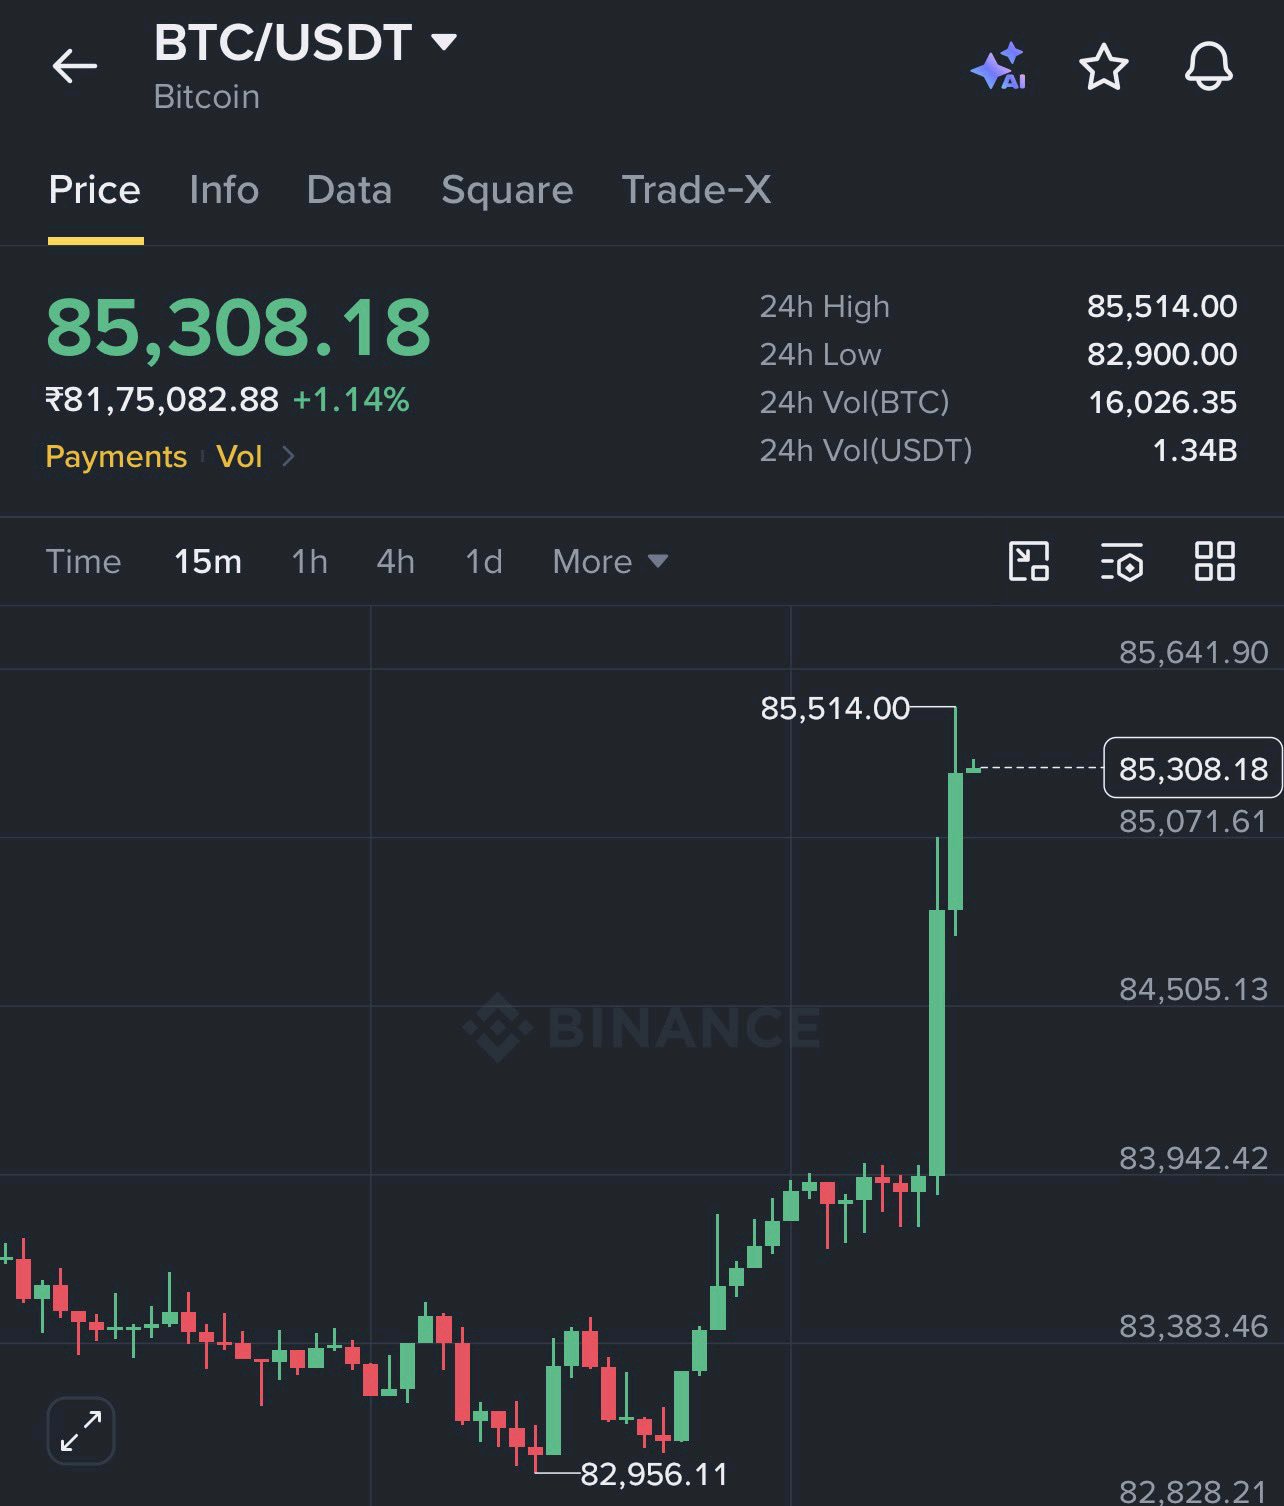Switch to the Data tab
Viewport: 1284px width, 1506px height.
point(349,190)
